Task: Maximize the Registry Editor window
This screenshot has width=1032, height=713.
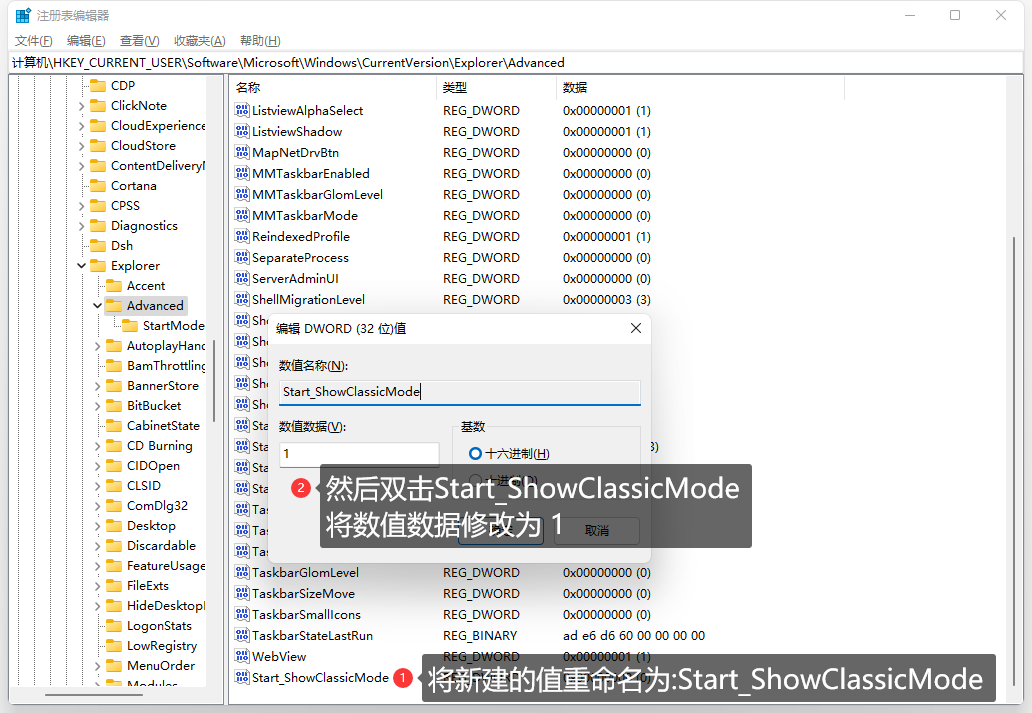Action: coord(955,15)
